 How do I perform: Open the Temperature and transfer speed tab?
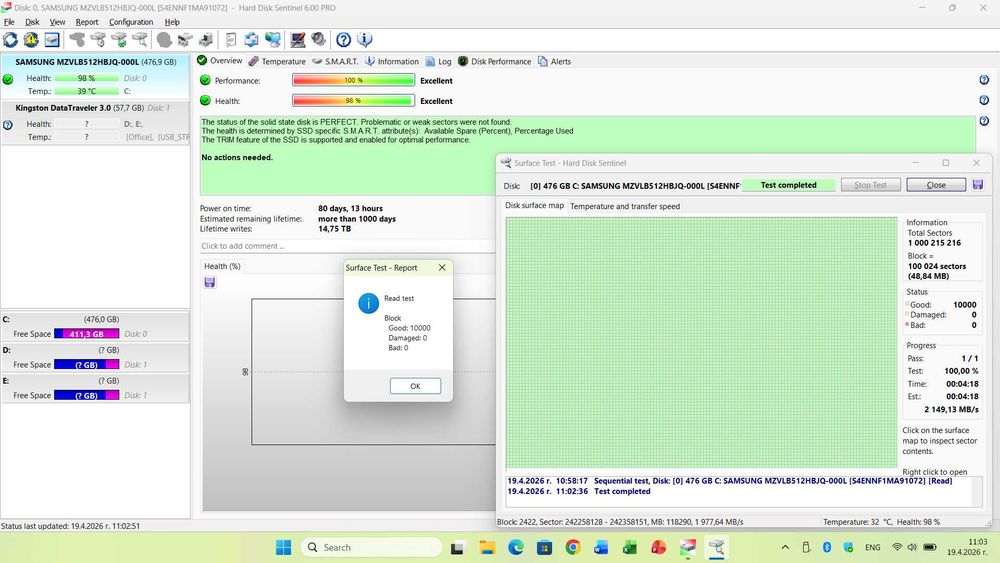click(624, 206)
